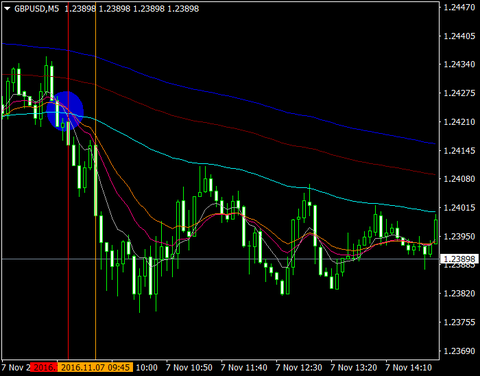Click the 1.24145 price scale value
This screenshot has width=480, height=376.
[x=459, y=151]
